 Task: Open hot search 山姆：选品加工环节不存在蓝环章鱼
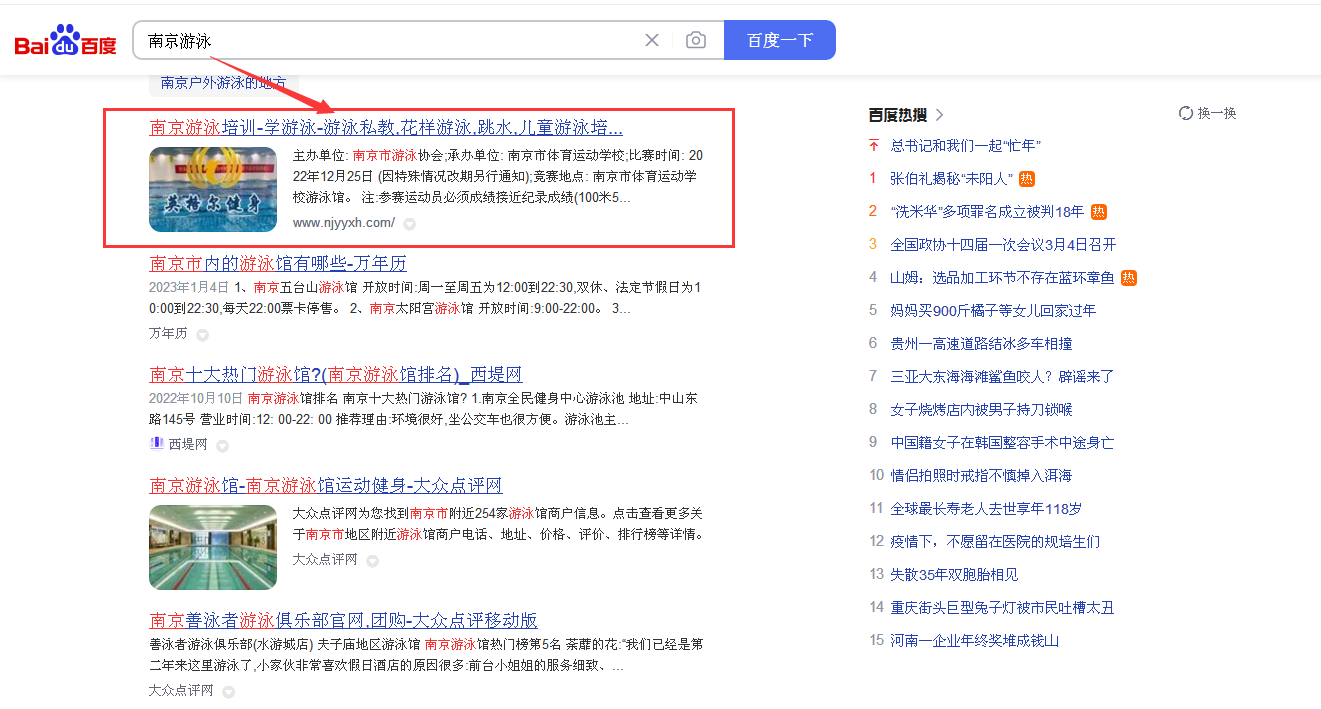tap(1002, 278)
